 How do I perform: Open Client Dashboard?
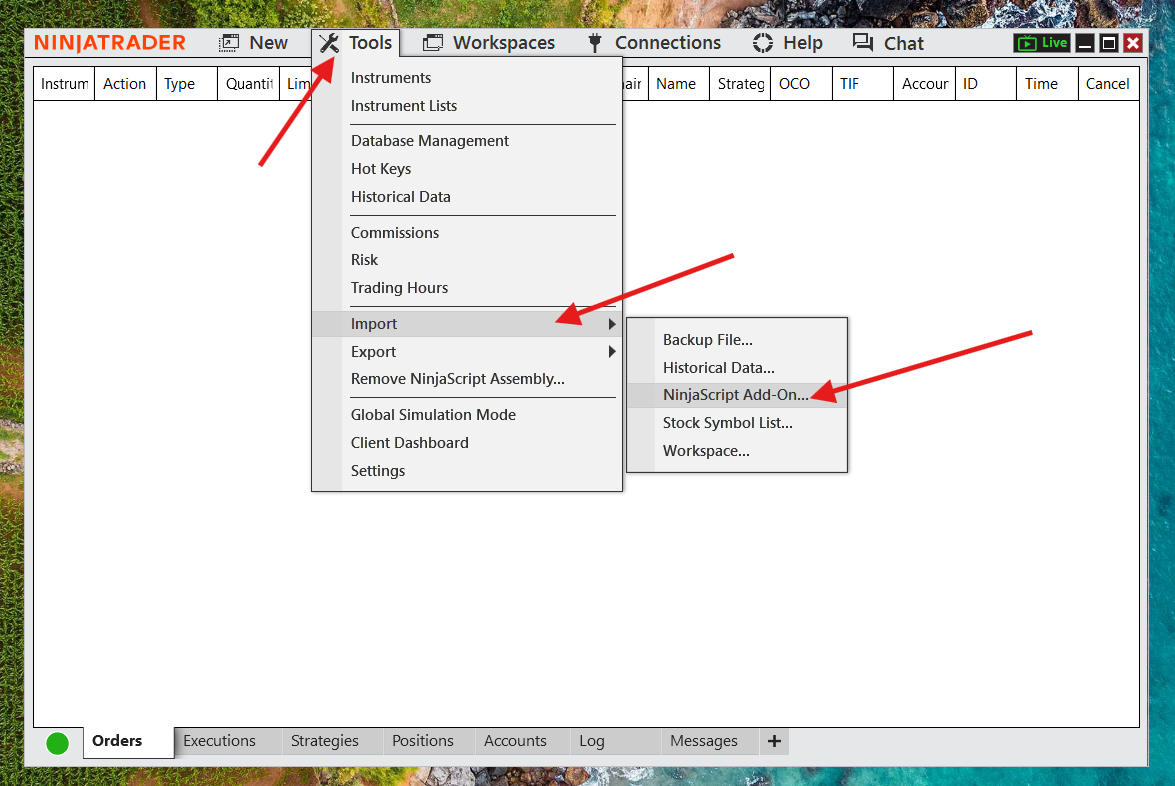467,443
